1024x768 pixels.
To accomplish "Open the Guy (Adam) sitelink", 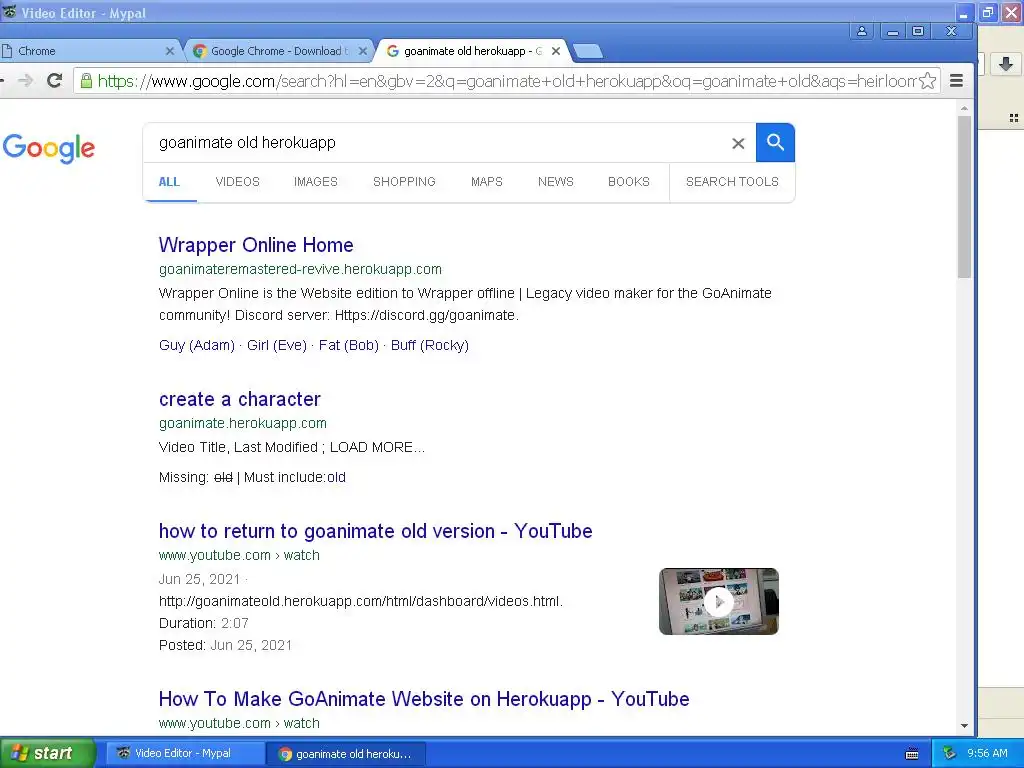I will (197, 345).
